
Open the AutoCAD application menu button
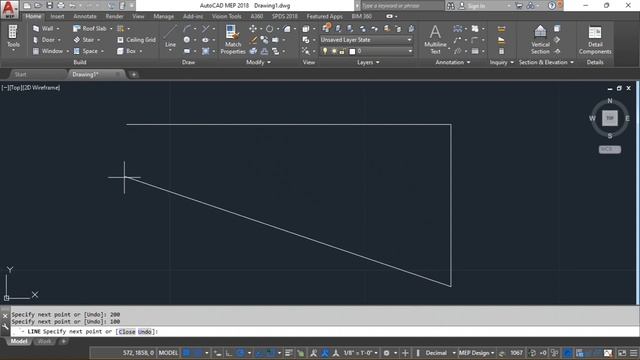pyautogui.click(x=9, y=9)
